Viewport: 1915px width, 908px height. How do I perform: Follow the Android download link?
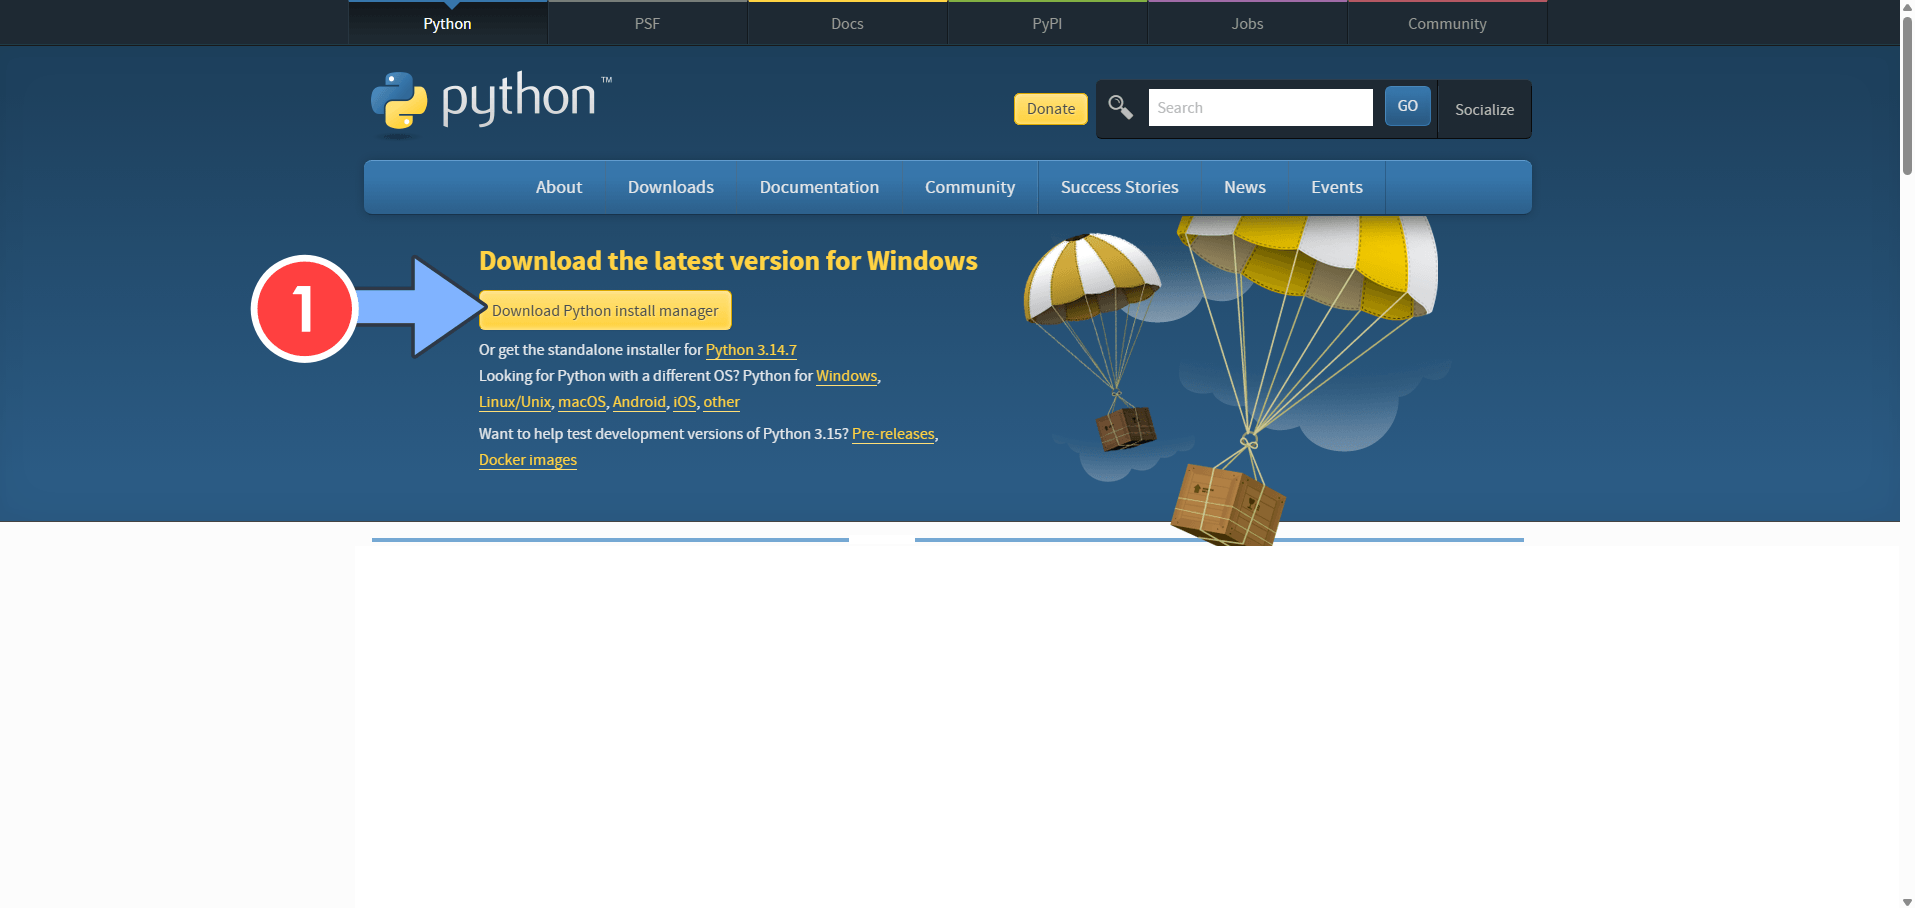(x=639, y=402)
